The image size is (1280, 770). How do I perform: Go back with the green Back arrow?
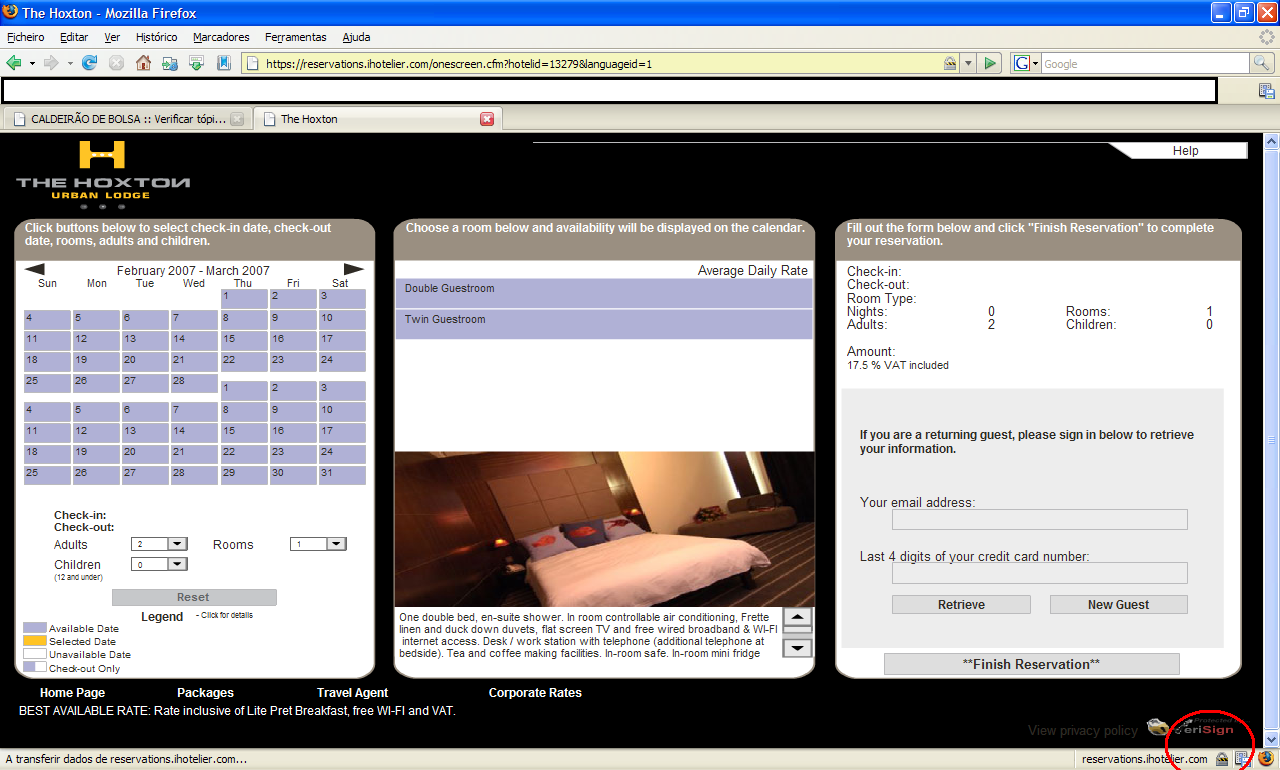tap(14, 63)
